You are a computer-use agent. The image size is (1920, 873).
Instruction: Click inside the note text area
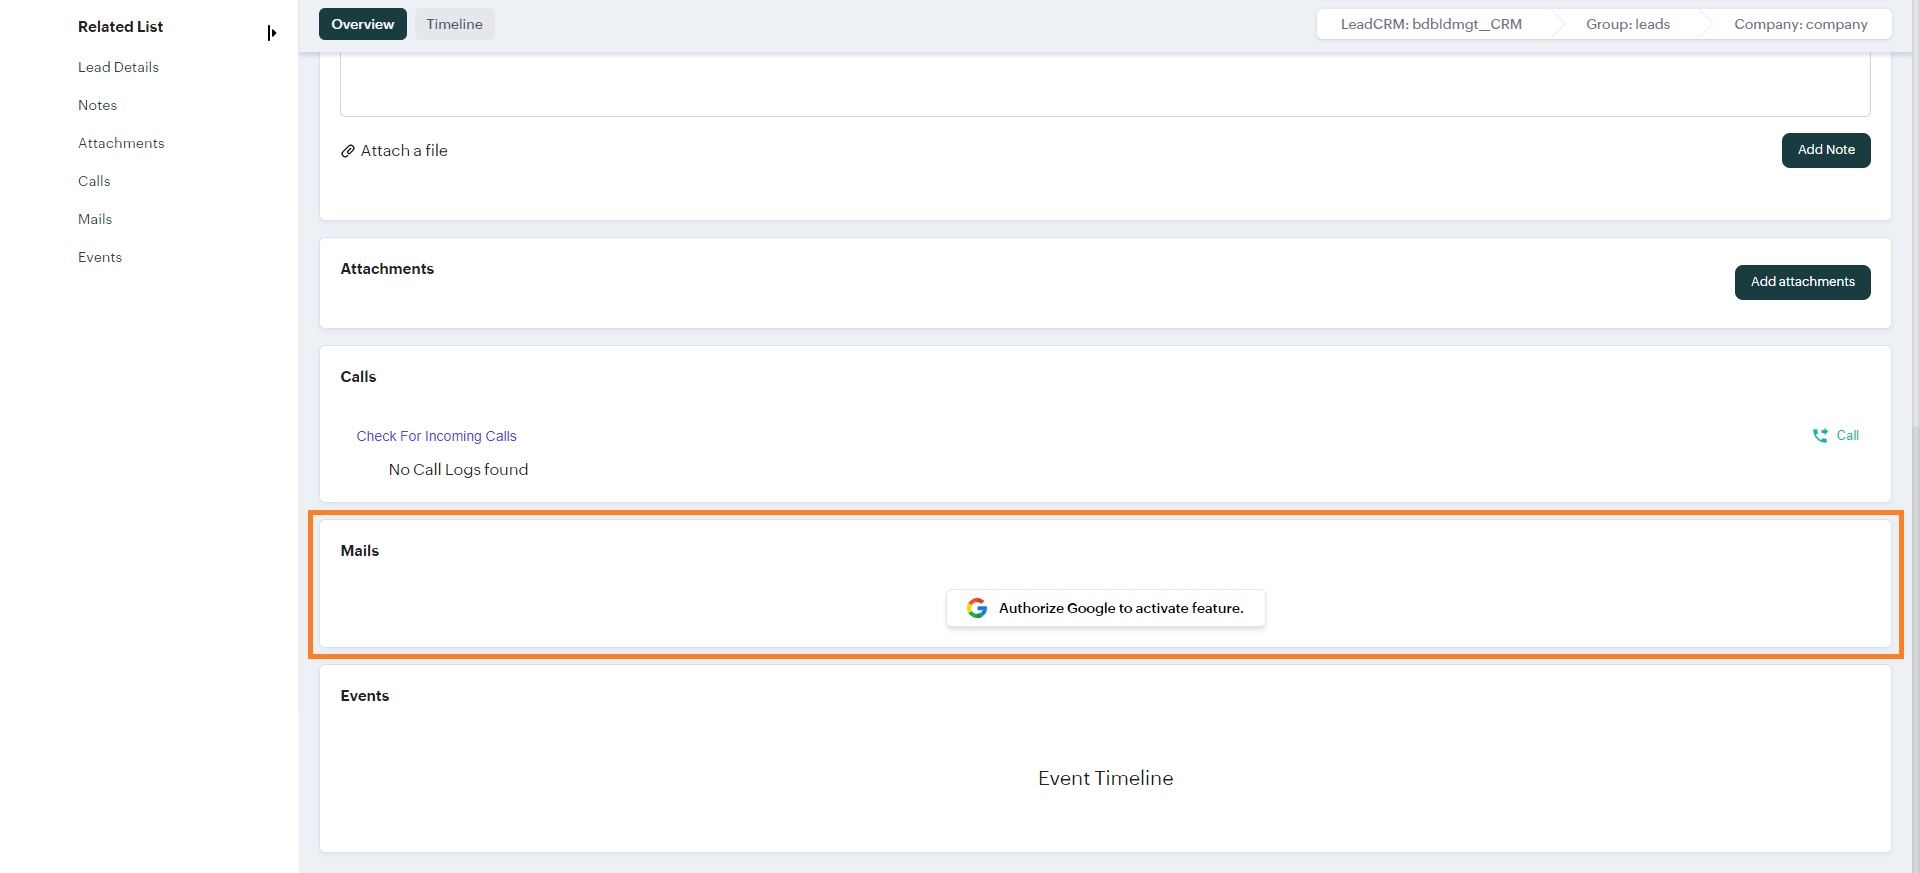[x=1105, y=85]
